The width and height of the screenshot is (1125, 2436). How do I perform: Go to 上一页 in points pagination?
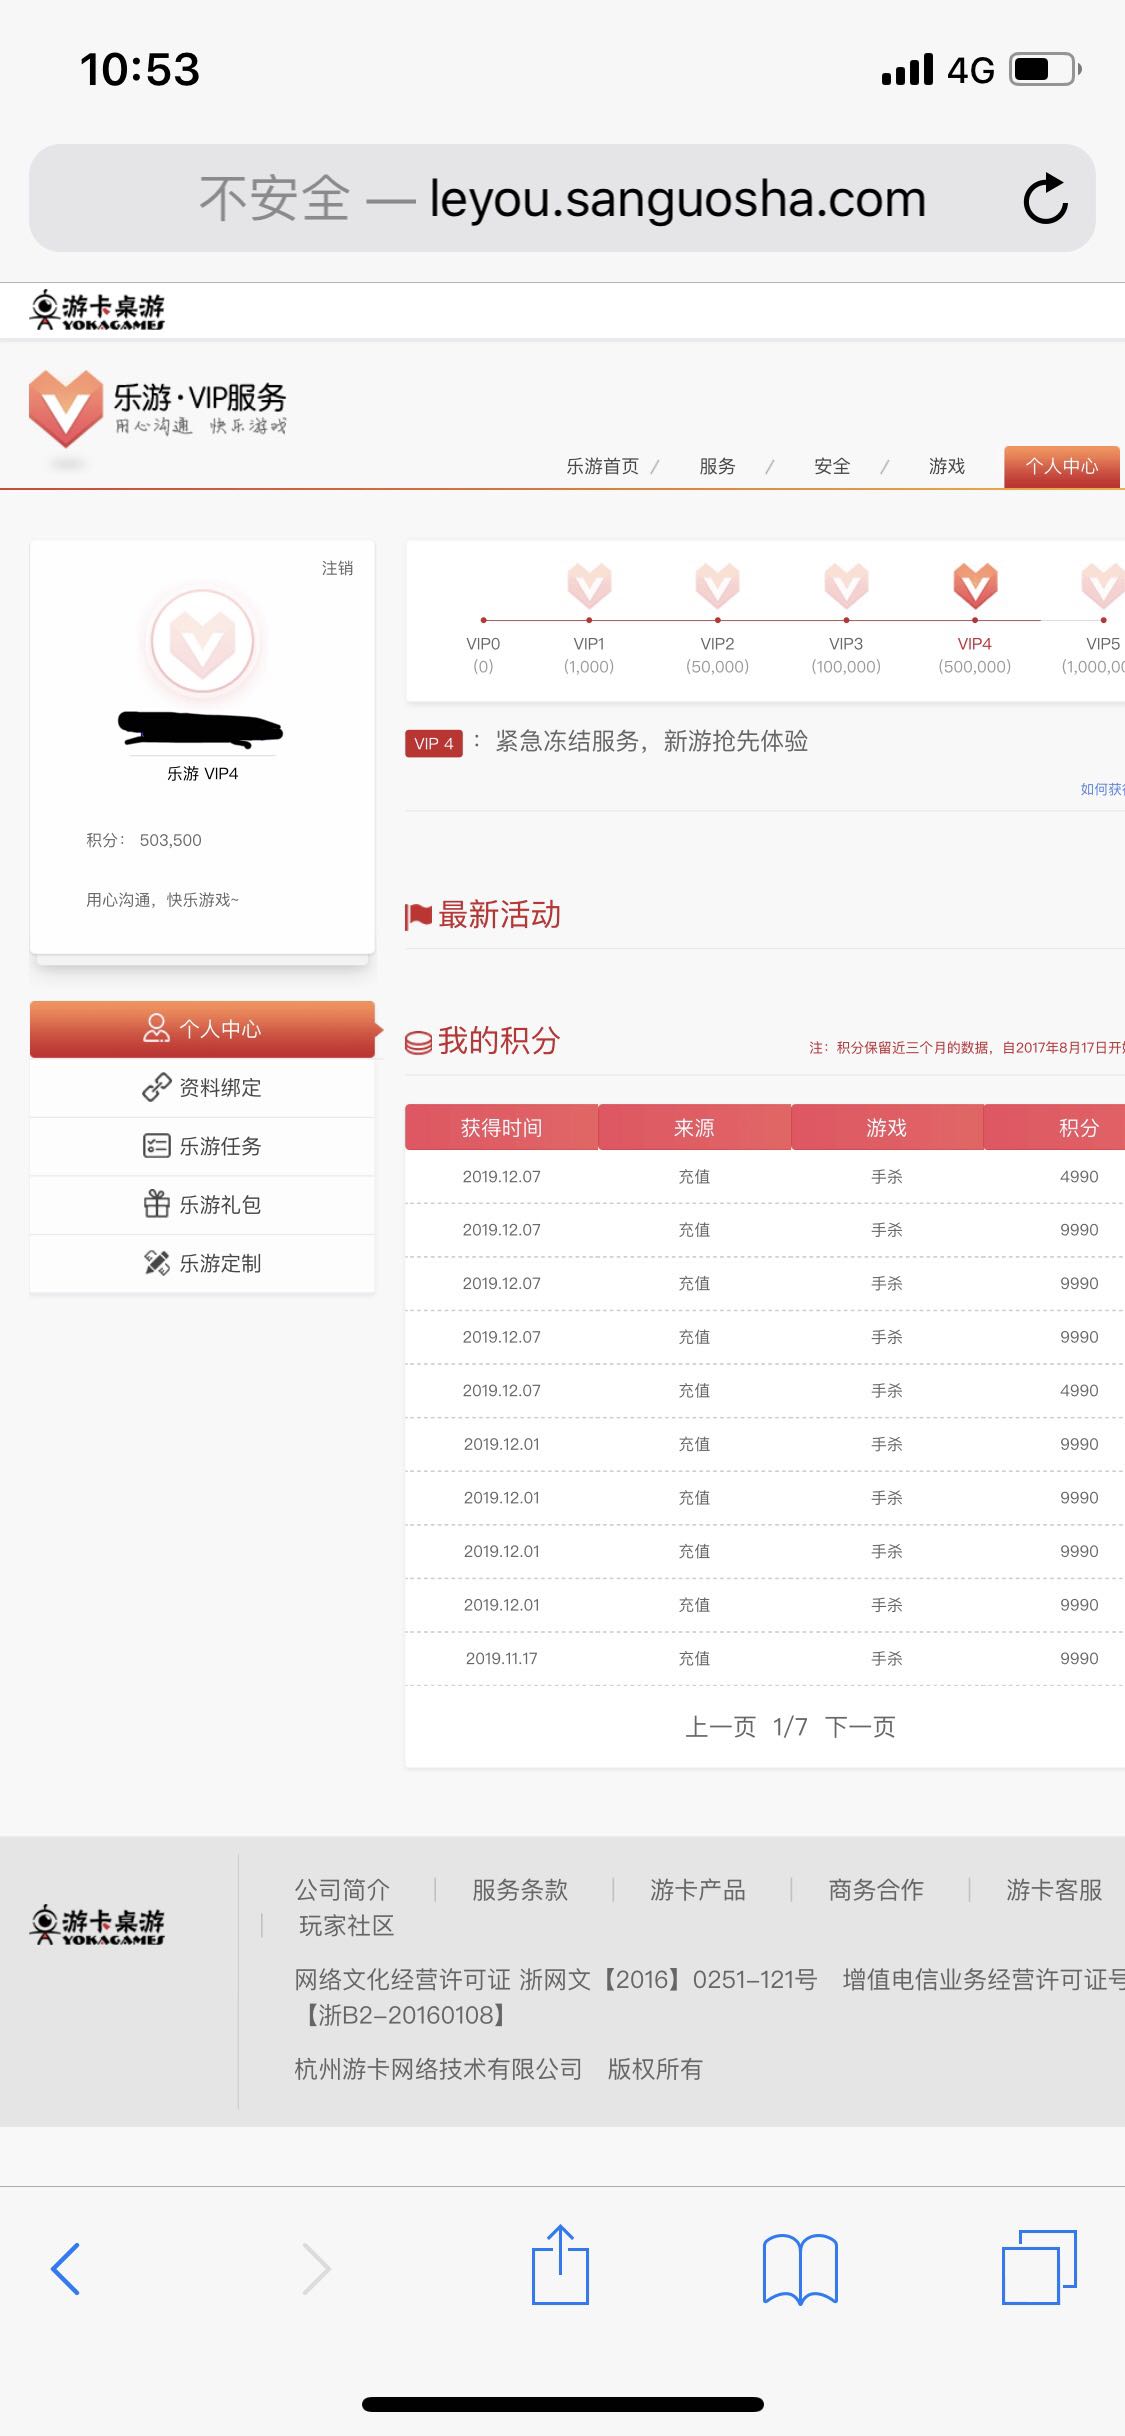click(720, 1727)
